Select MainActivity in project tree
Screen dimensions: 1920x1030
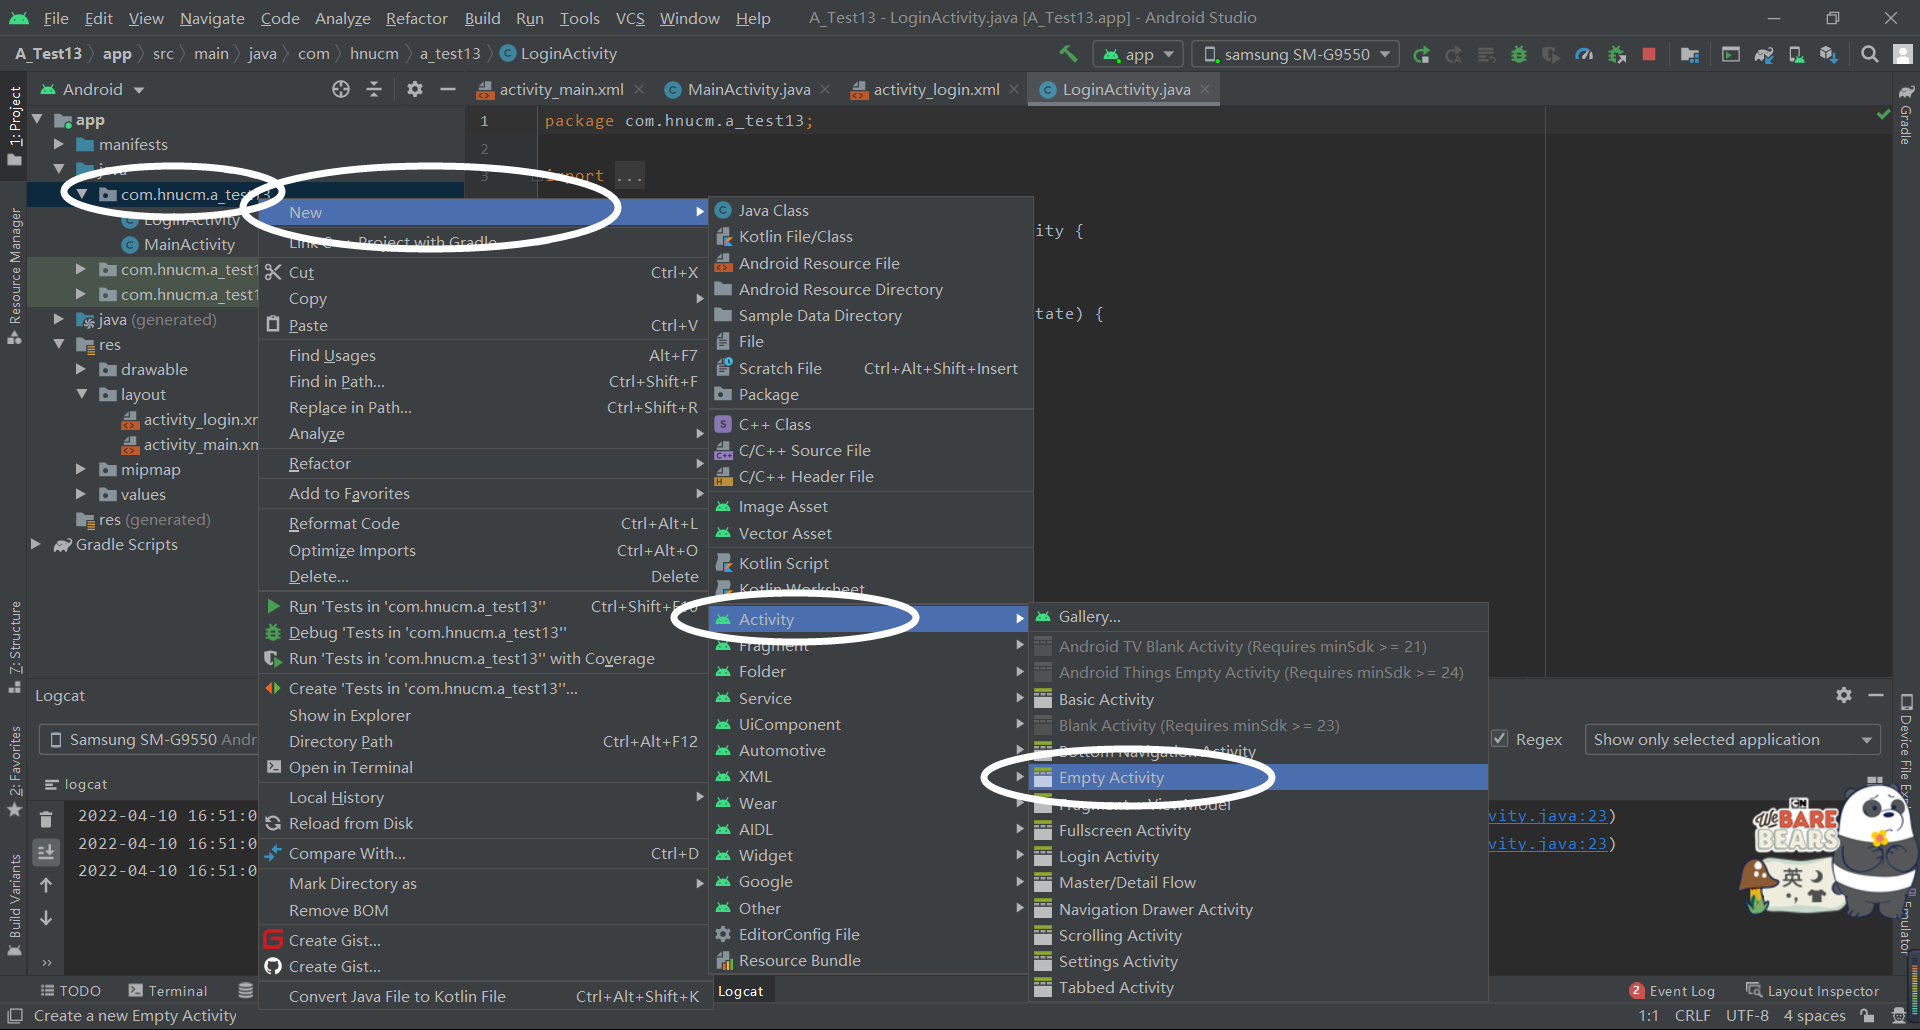[189, 244]
